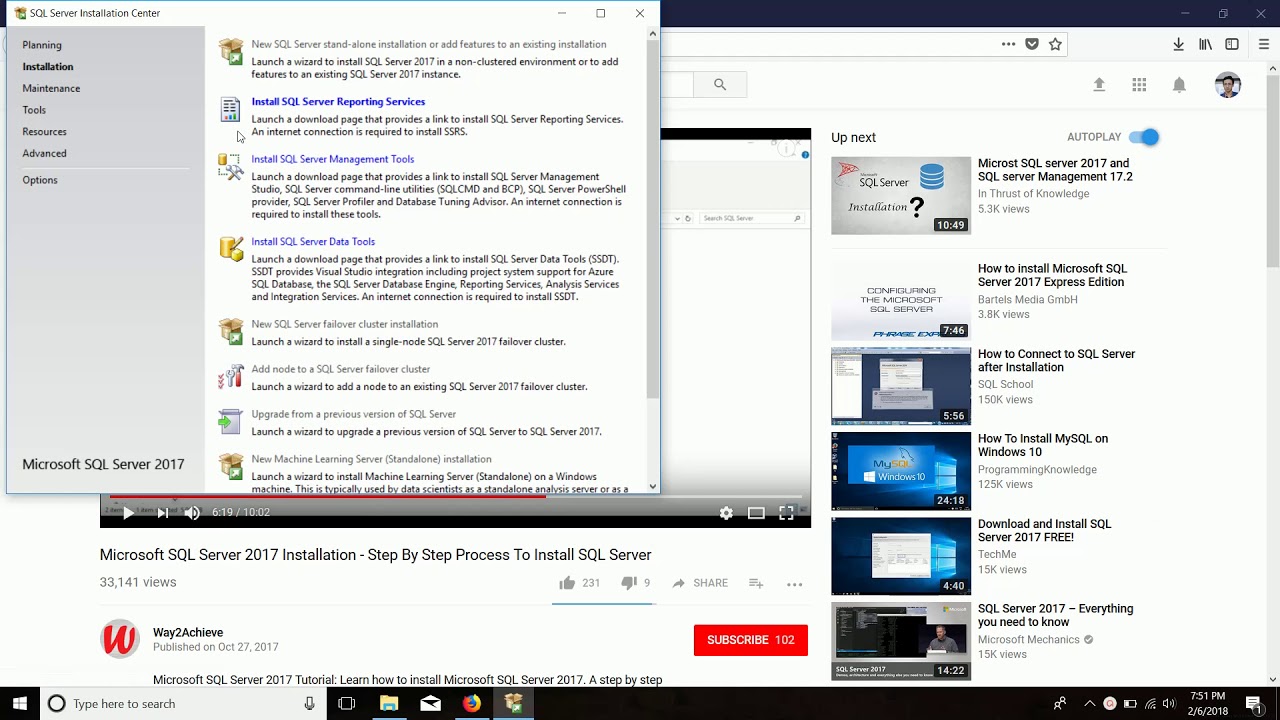1280x720 pixels.
Task: Open the Firefox library icon
Action: [x=1206, y=44]
